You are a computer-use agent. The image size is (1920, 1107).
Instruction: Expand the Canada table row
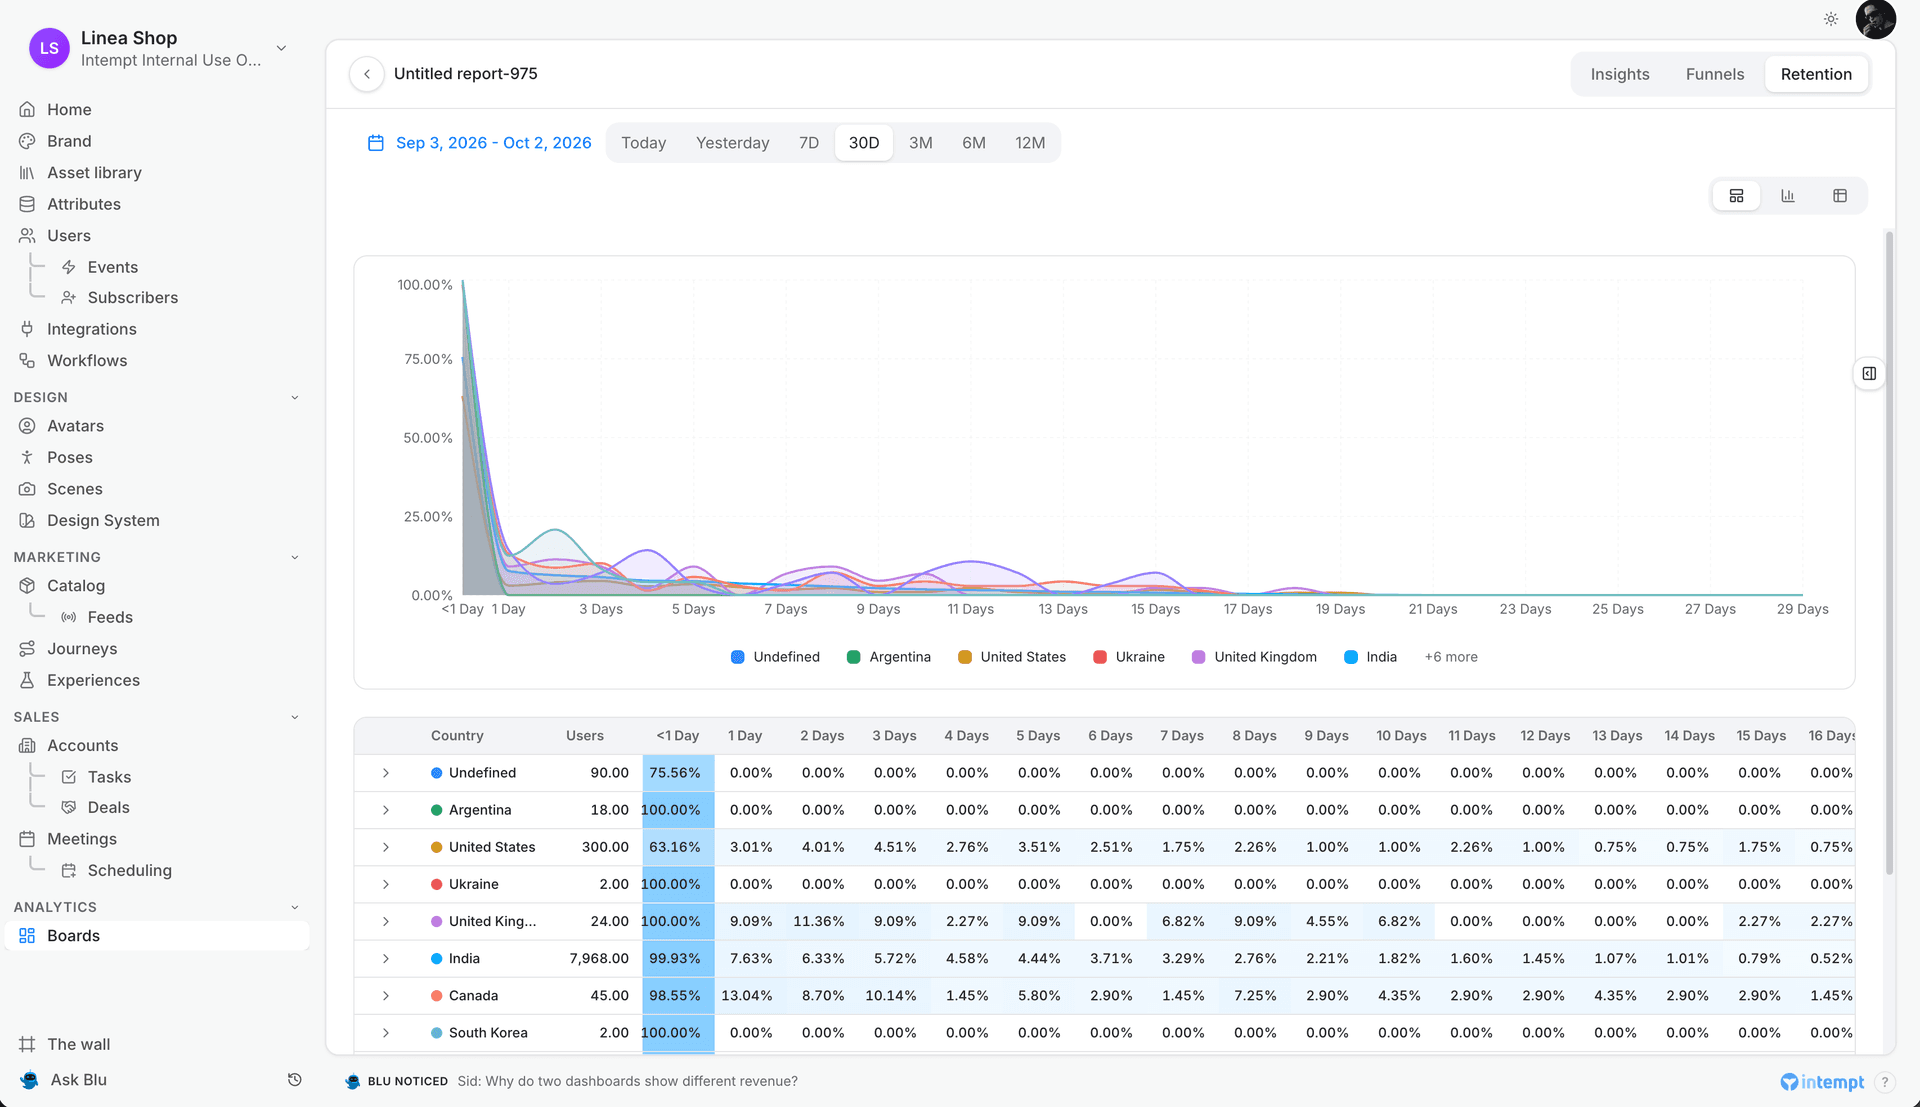coord(385,996)
